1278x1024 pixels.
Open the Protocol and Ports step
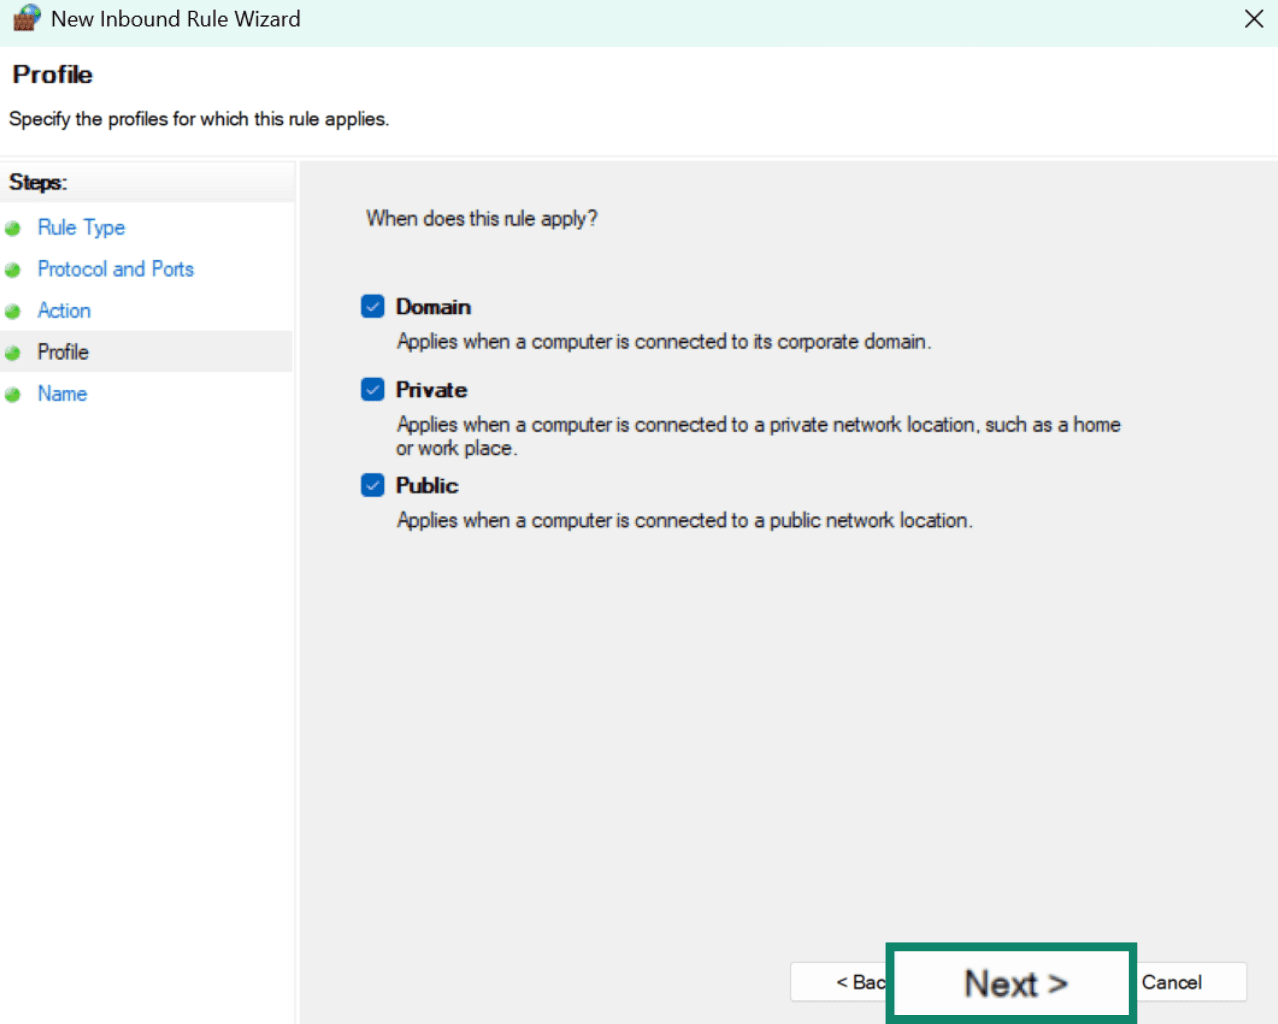[115, 269]
